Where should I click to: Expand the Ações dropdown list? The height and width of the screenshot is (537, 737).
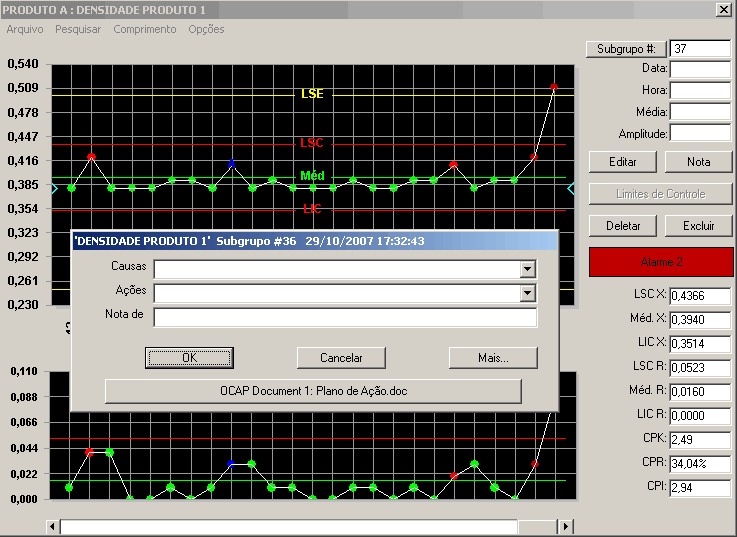coord(528,293)
